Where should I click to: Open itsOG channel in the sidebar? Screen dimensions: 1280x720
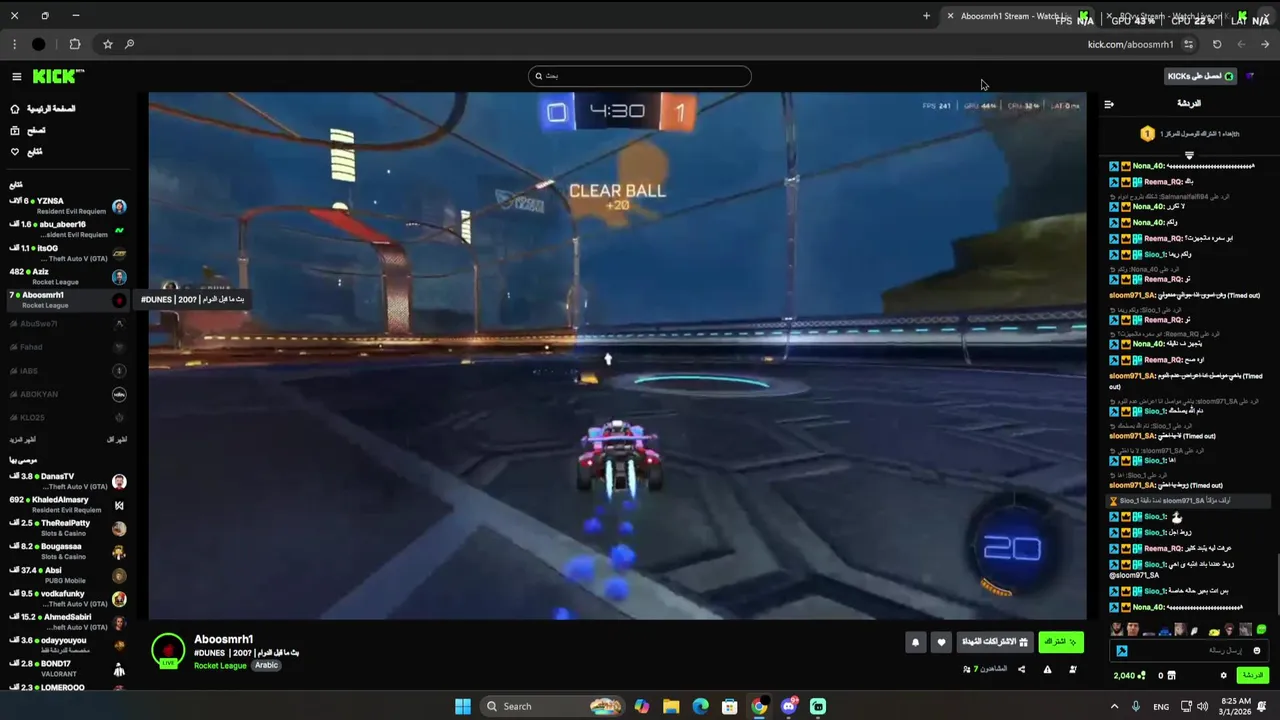point(68,253)
